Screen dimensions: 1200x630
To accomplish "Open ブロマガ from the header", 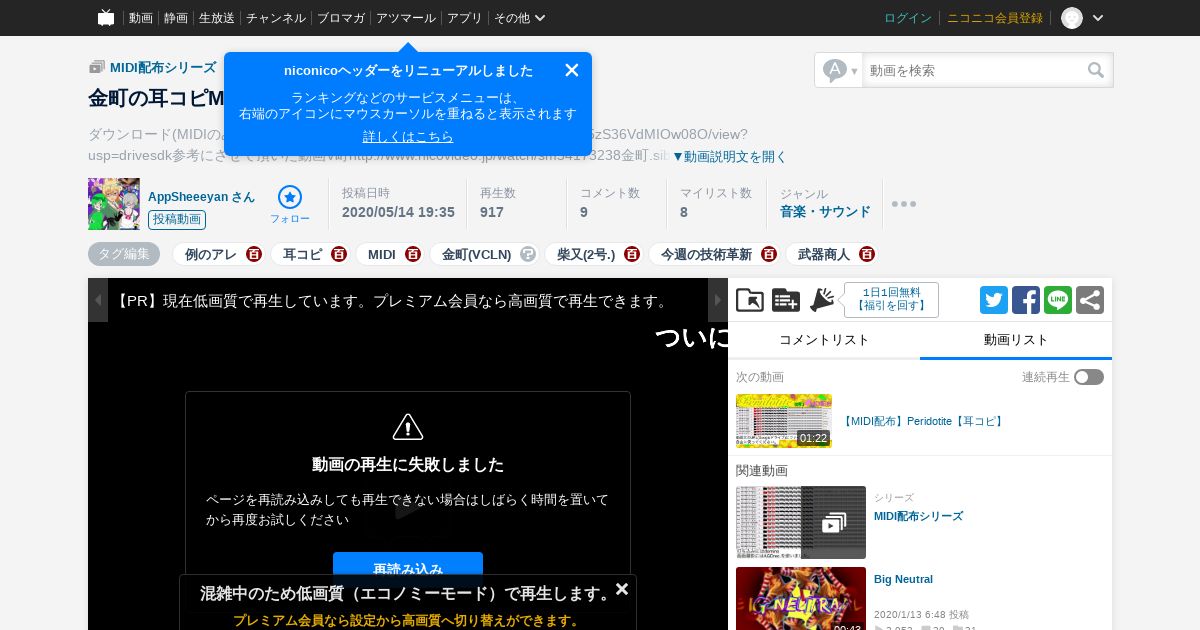I will (341, 18).
